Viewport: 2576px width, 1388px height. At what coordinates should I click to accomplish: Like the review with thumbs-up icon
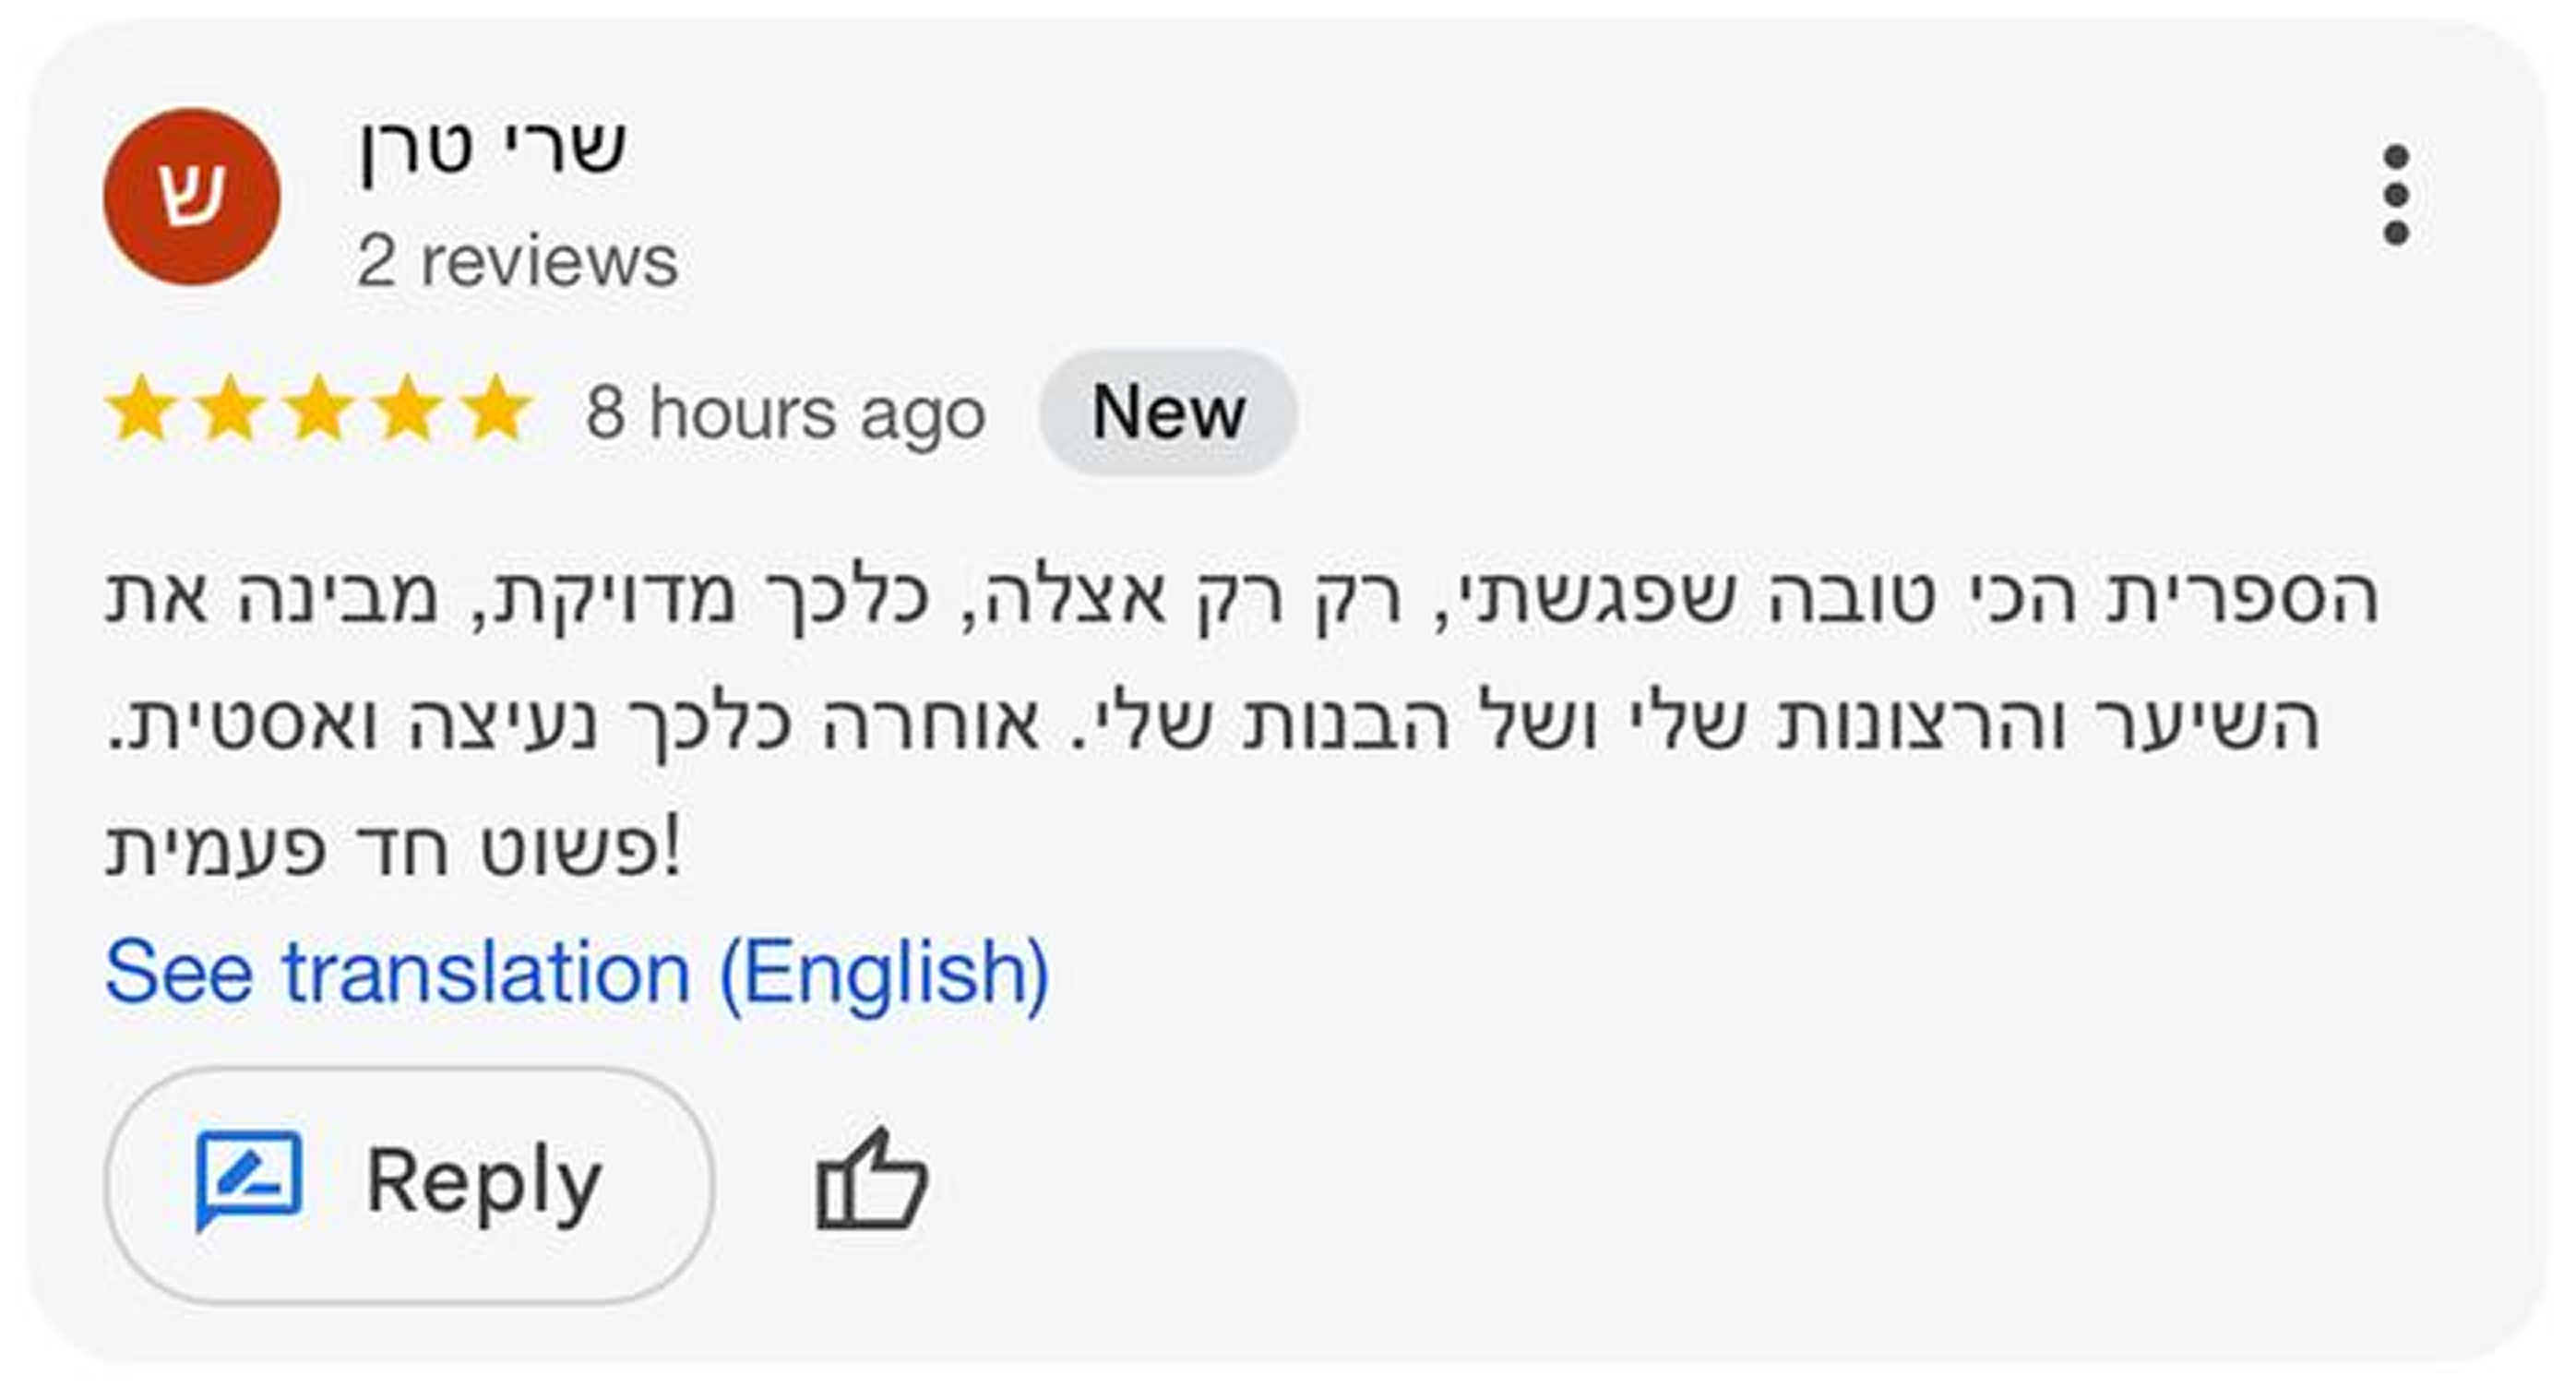(871, 1180)
